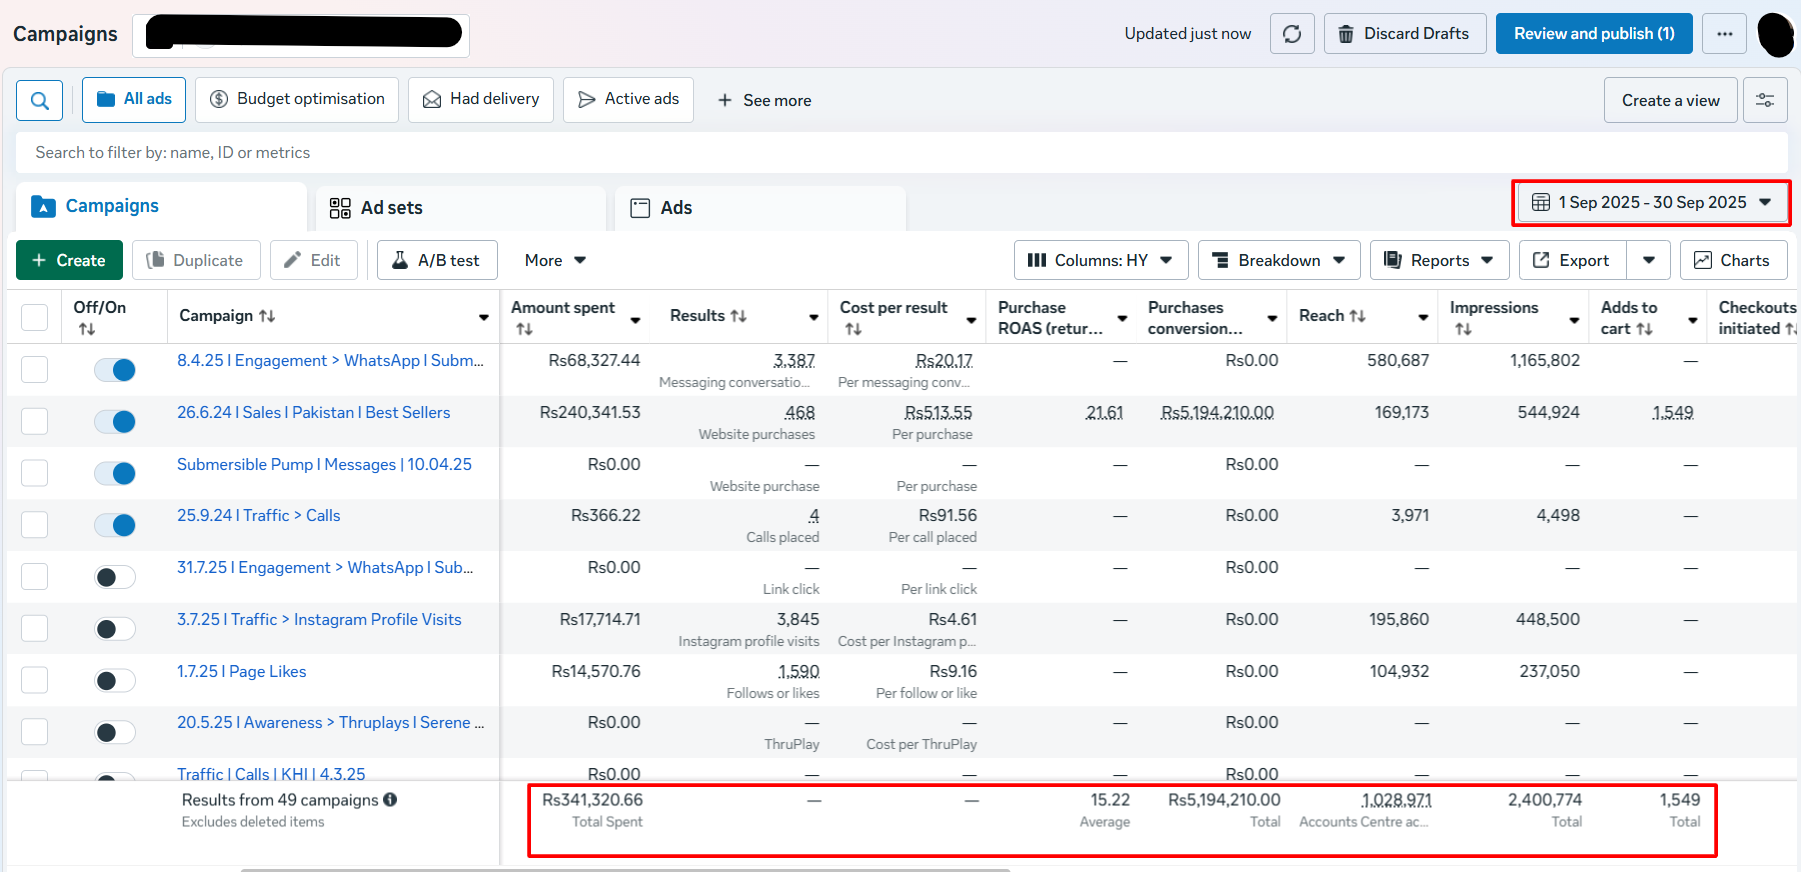Enable the 31.7.25 Engagement WhatsApp campaign
1801x872 pixels.
coord(115,577)
